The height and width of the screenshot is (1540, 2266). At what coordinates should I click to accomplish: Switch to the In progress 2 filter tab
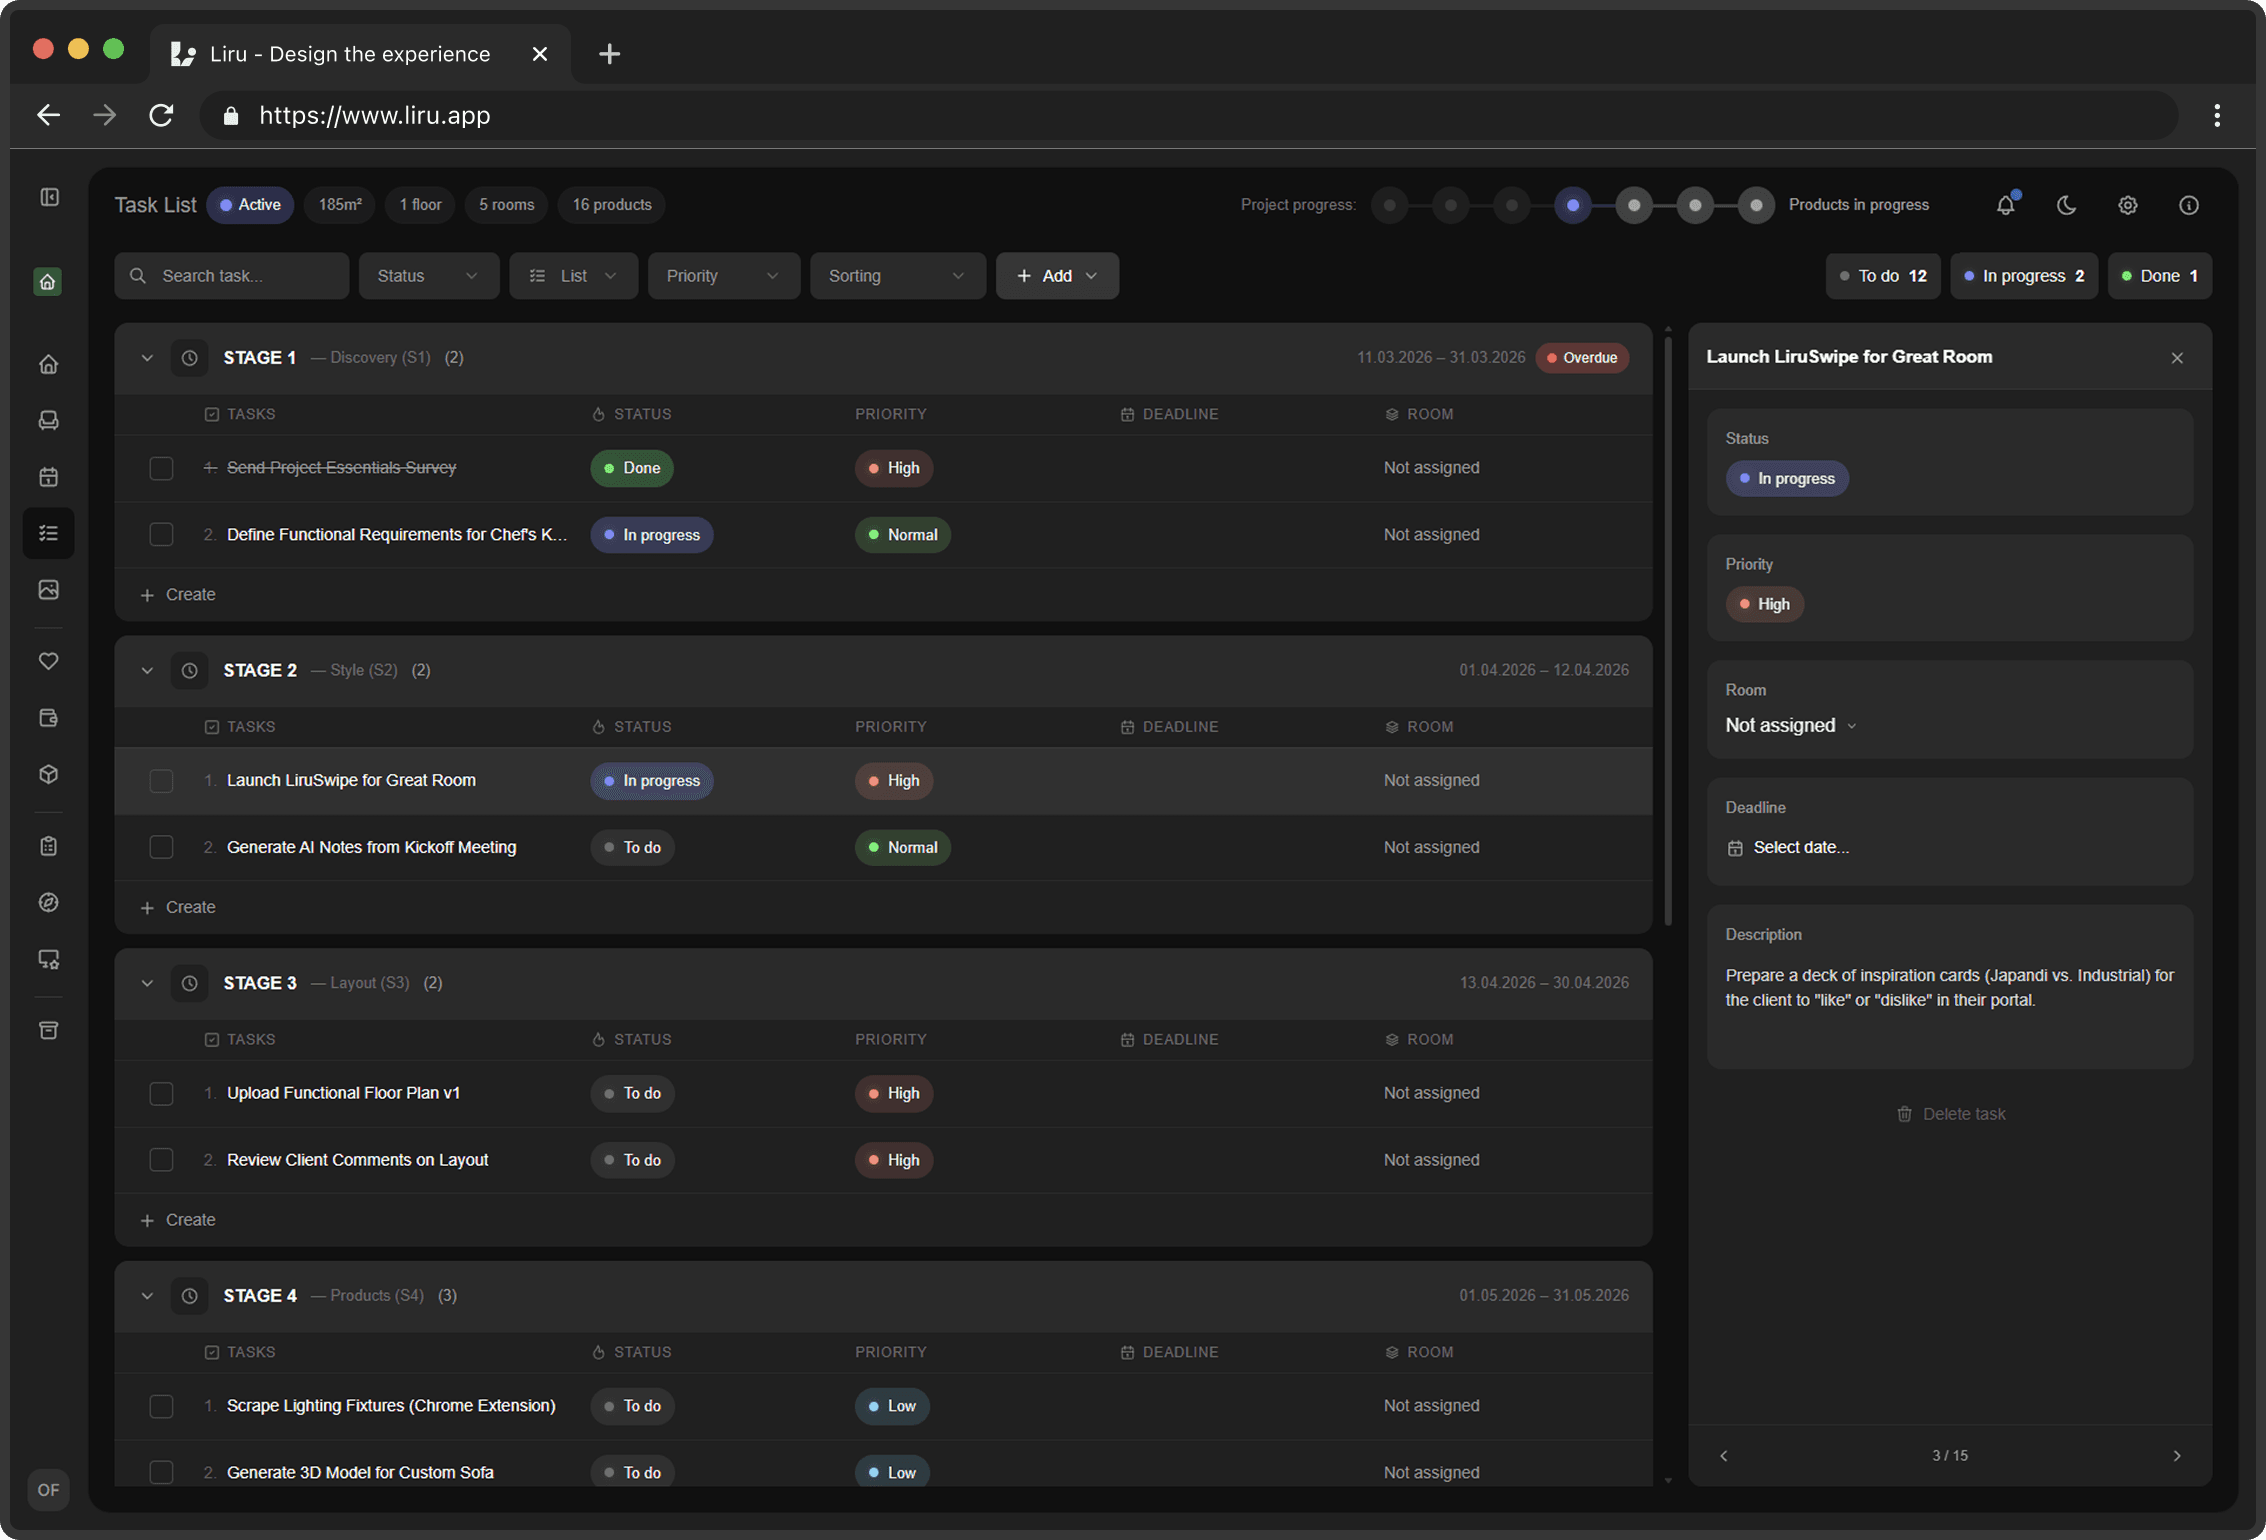pos(2024,275)
